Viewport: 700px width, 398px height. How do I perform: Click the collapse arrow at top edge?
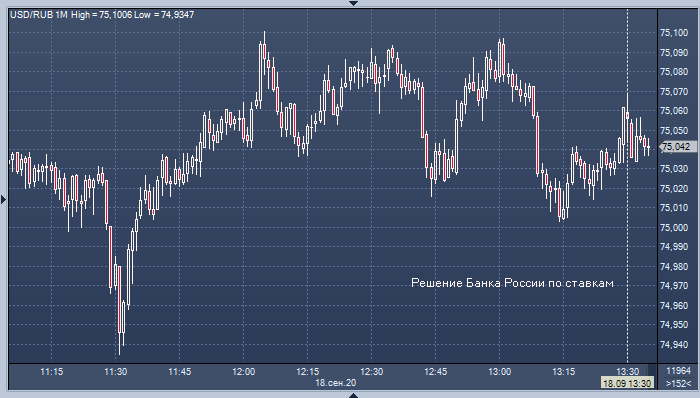coord(353,3)
